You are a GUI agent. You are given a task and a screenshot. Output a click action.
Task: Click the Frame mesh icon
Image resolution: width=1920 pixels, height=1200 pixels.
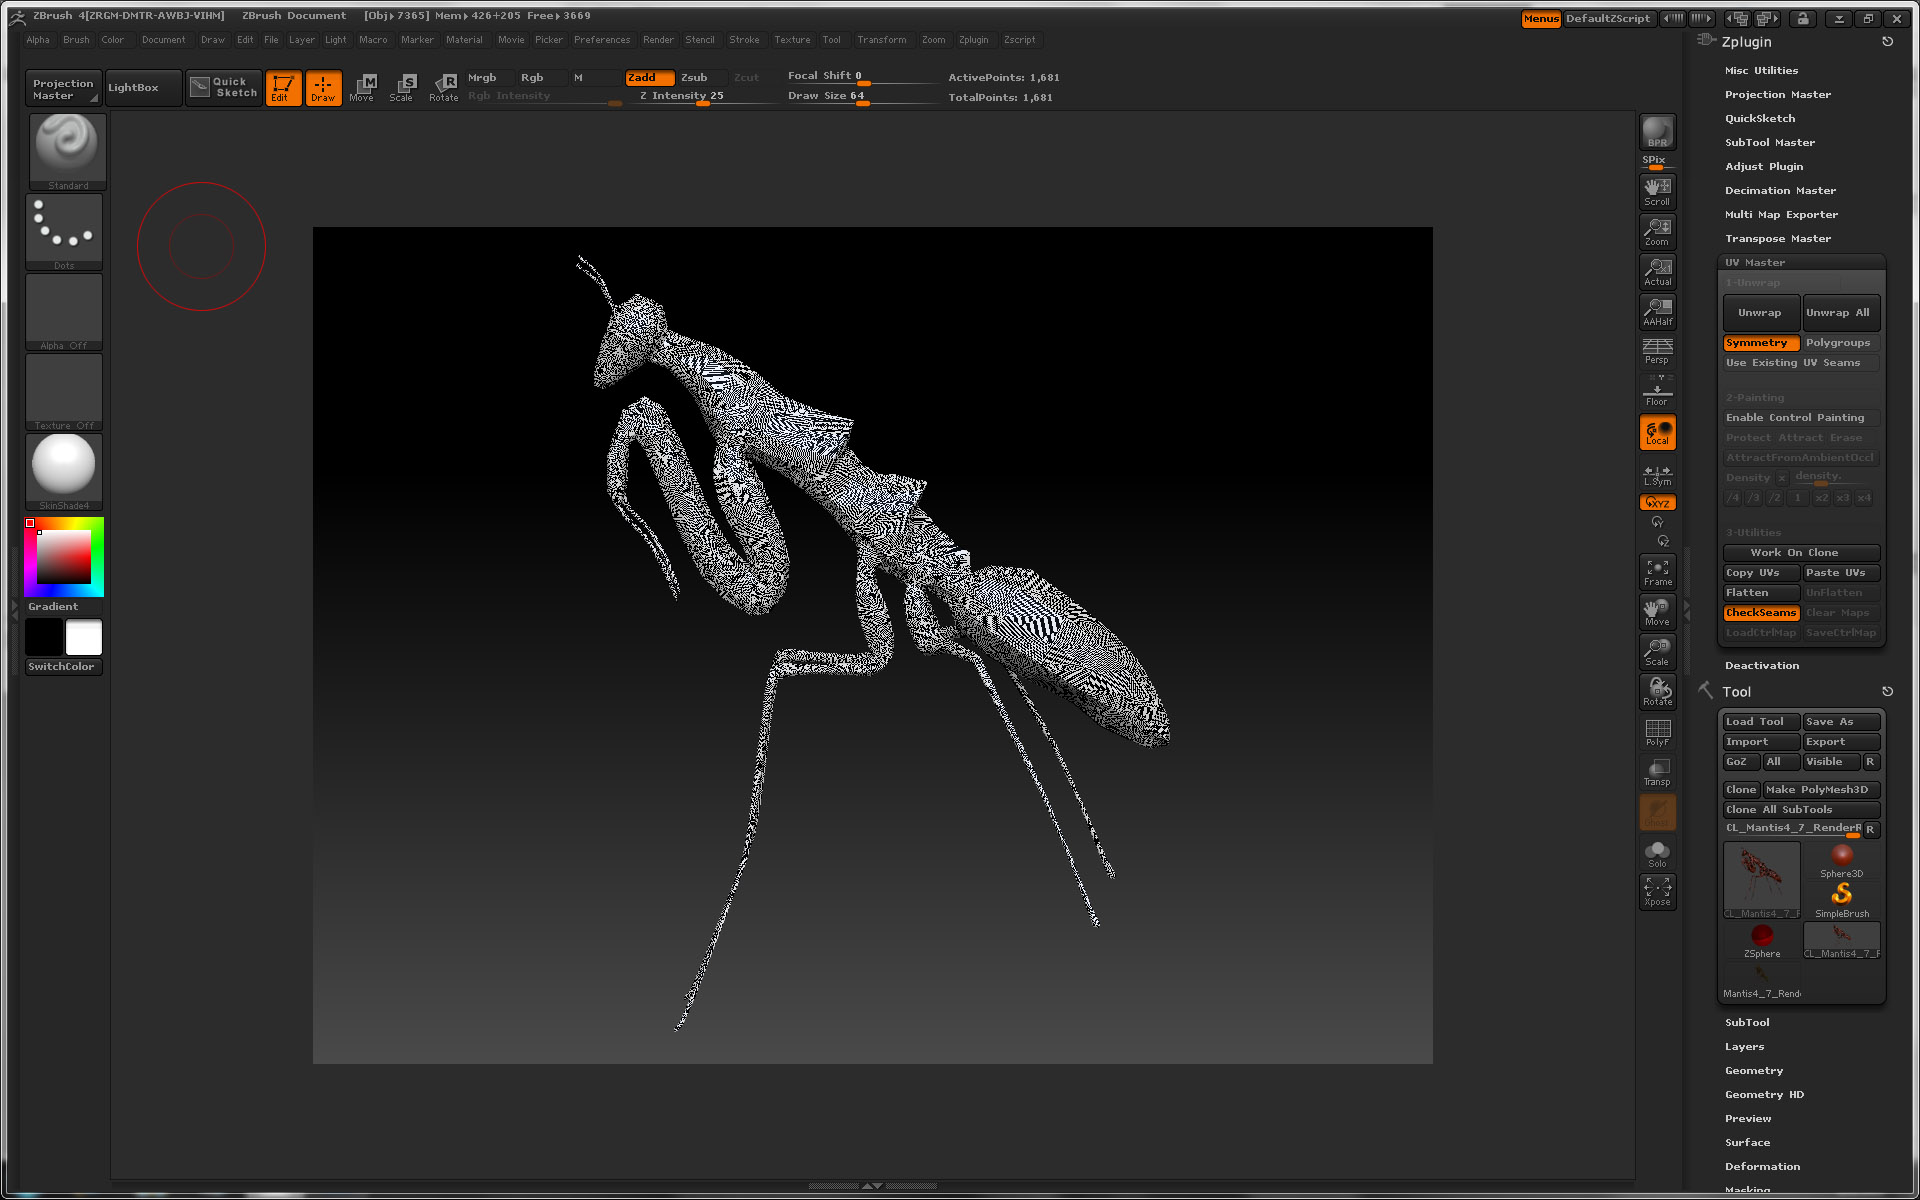point(1657,571)
